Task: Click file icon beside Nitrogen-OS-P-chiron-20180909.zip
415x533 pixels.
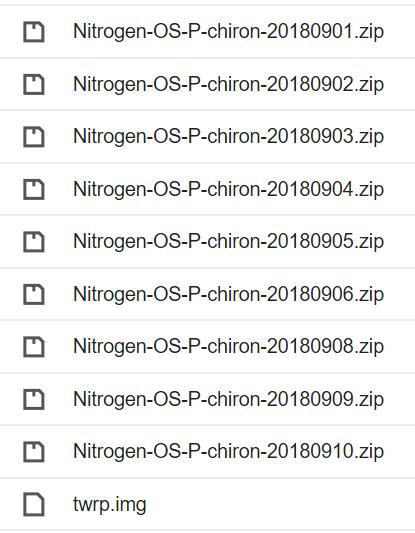Action: (34, 399)
